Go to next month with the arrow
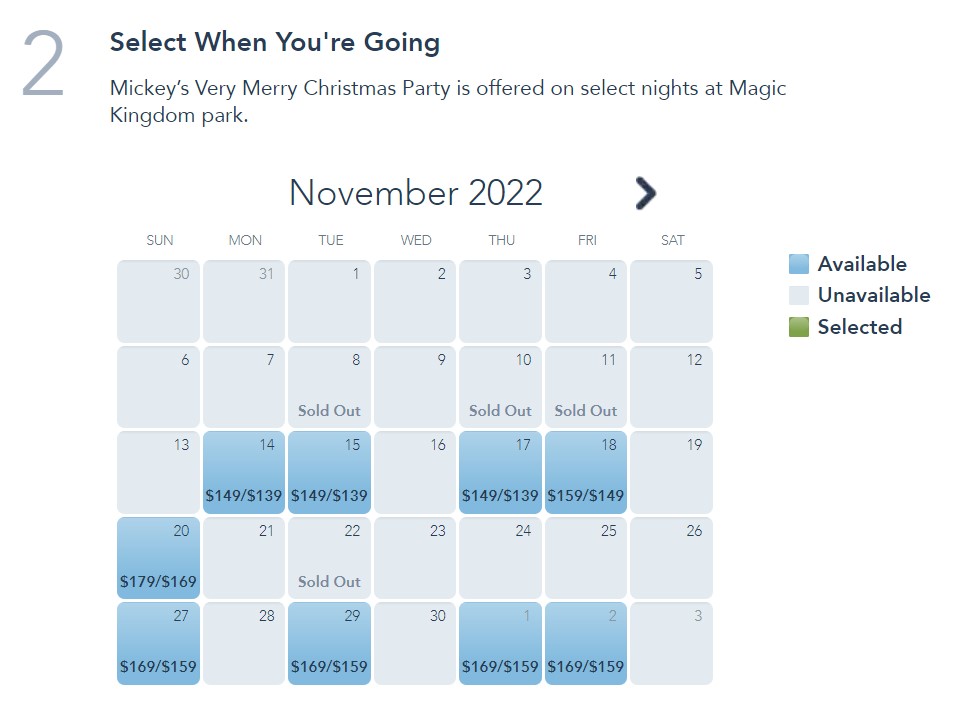Viewport: 957px width, 724px height. tap(646, 193)
